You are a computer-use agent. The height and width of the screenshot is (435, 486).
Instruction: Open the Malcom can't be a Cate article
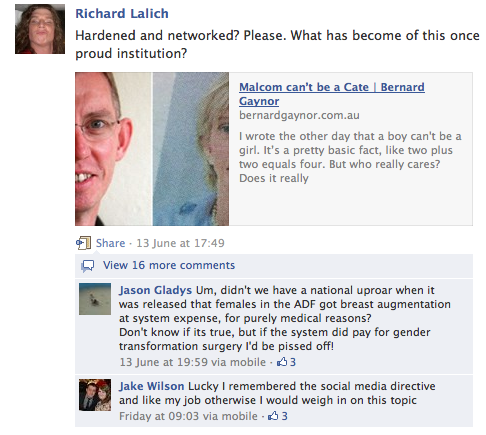point(332,94)
